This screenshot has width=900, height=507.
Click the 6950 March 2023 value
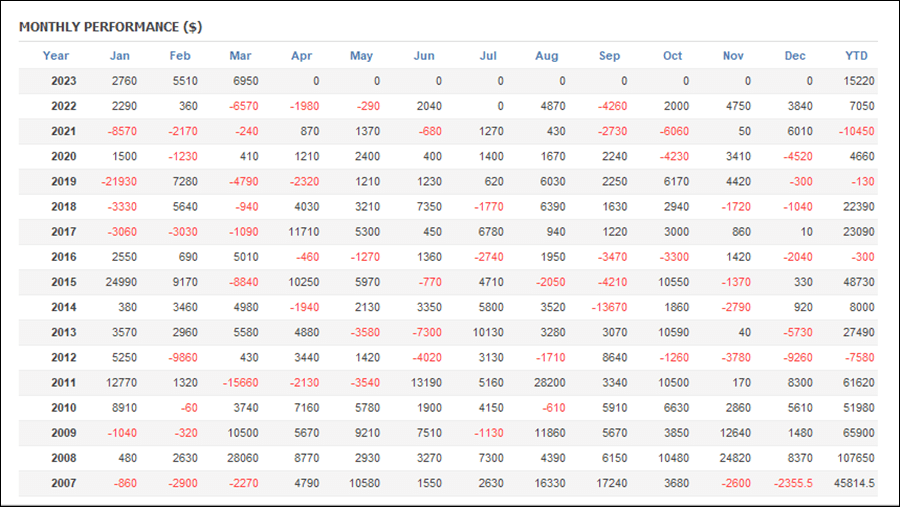(x=246, y=81)
